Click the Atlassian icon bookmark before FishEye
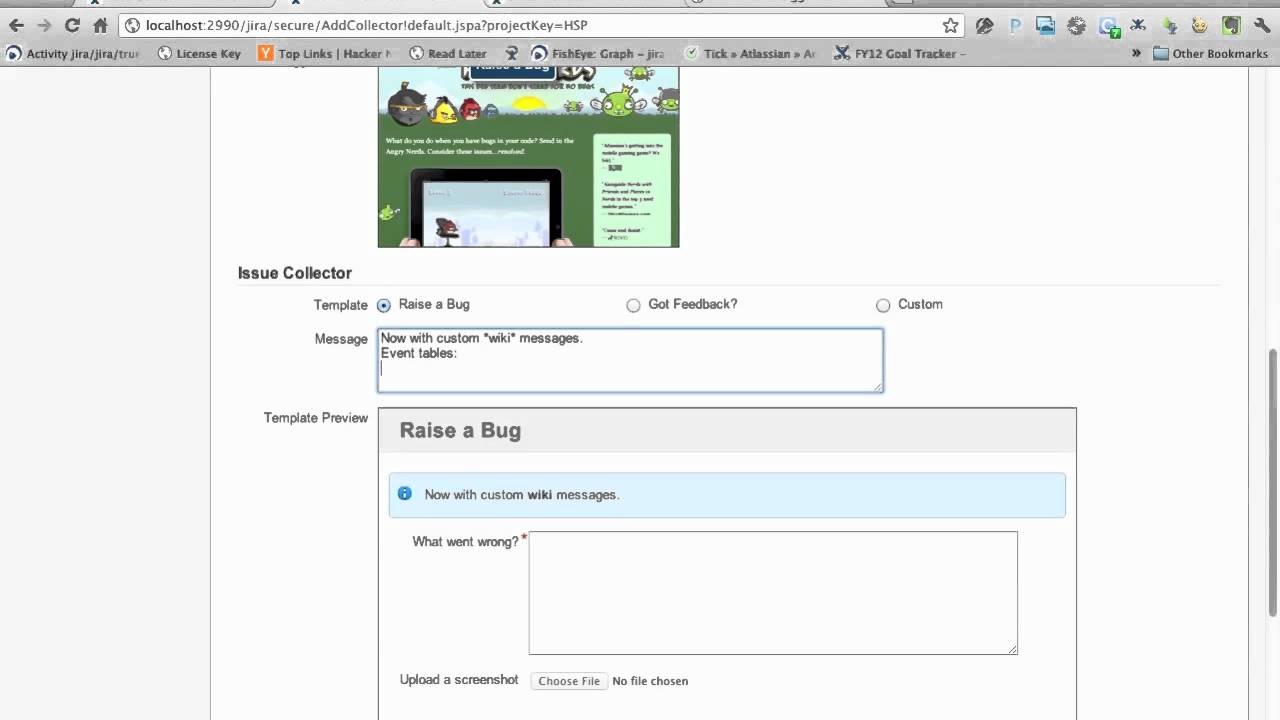This screenshot has height=720, width=1280. 512,54
